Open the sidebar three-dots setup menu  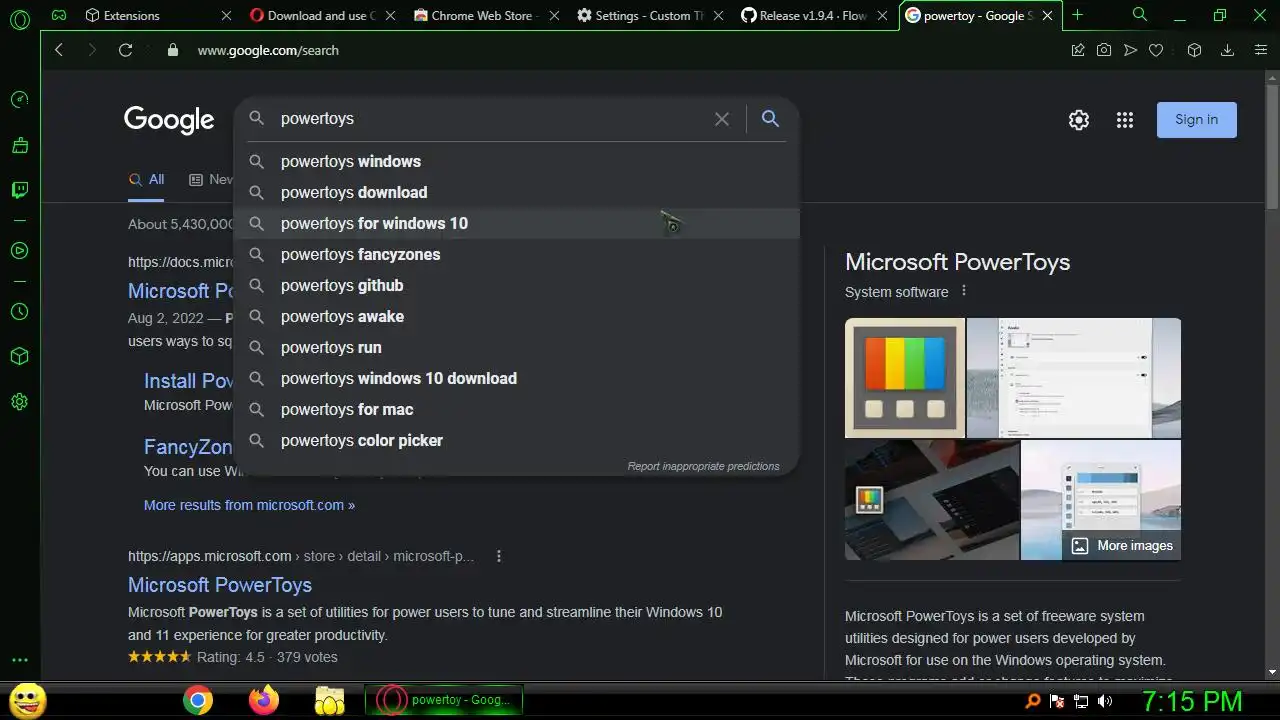(x=19, y=660)
